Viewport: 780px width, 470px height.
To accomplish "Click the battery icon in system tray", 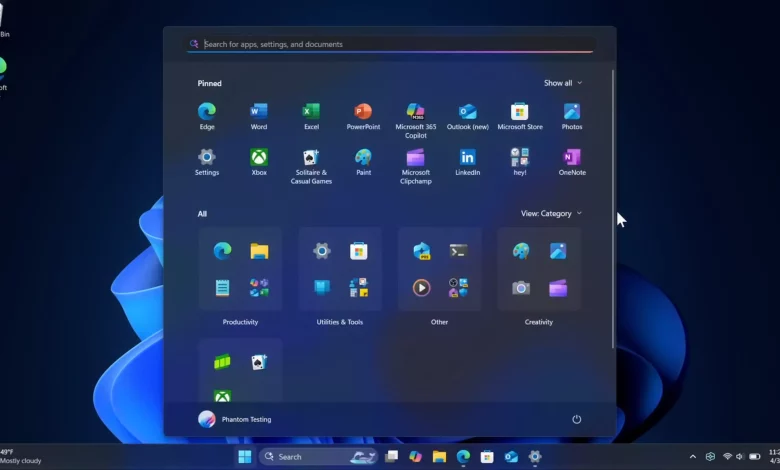I will pyautogui.click(x=755, y=456).
